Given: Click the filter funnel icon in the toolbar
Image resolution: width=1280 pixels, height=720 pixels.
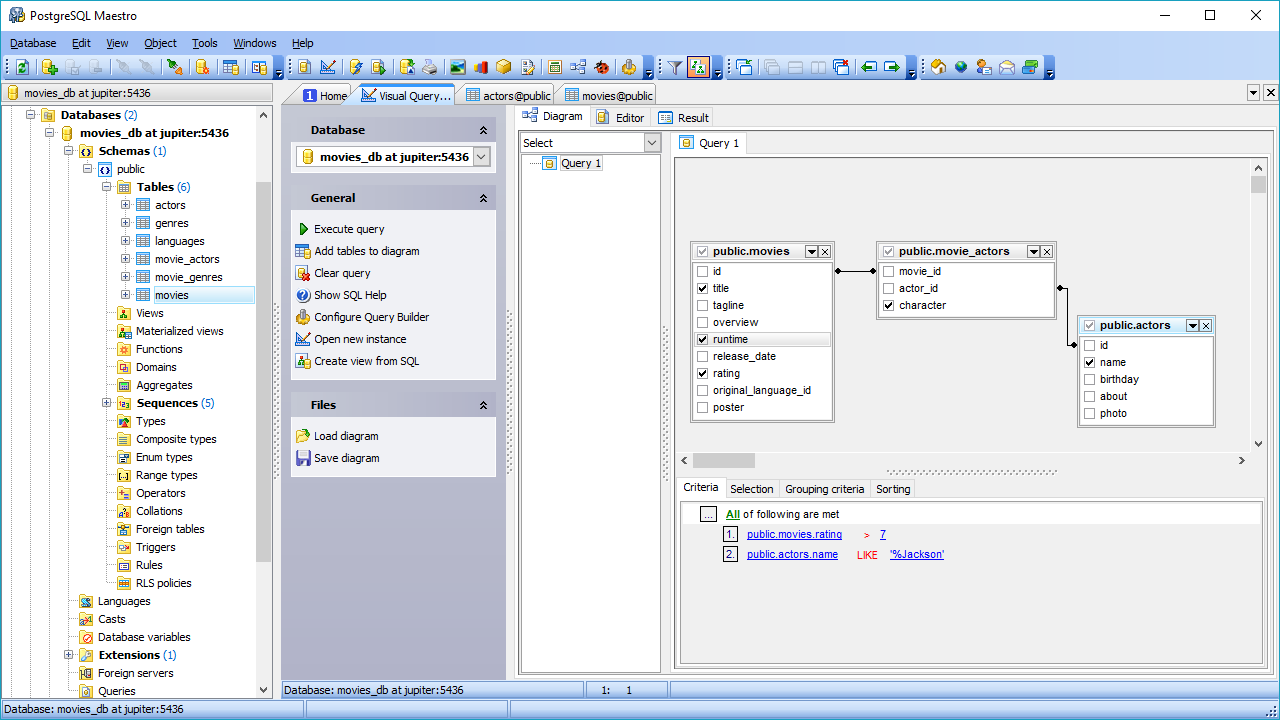Looking at the screenshot, I should tap(675, 67).
